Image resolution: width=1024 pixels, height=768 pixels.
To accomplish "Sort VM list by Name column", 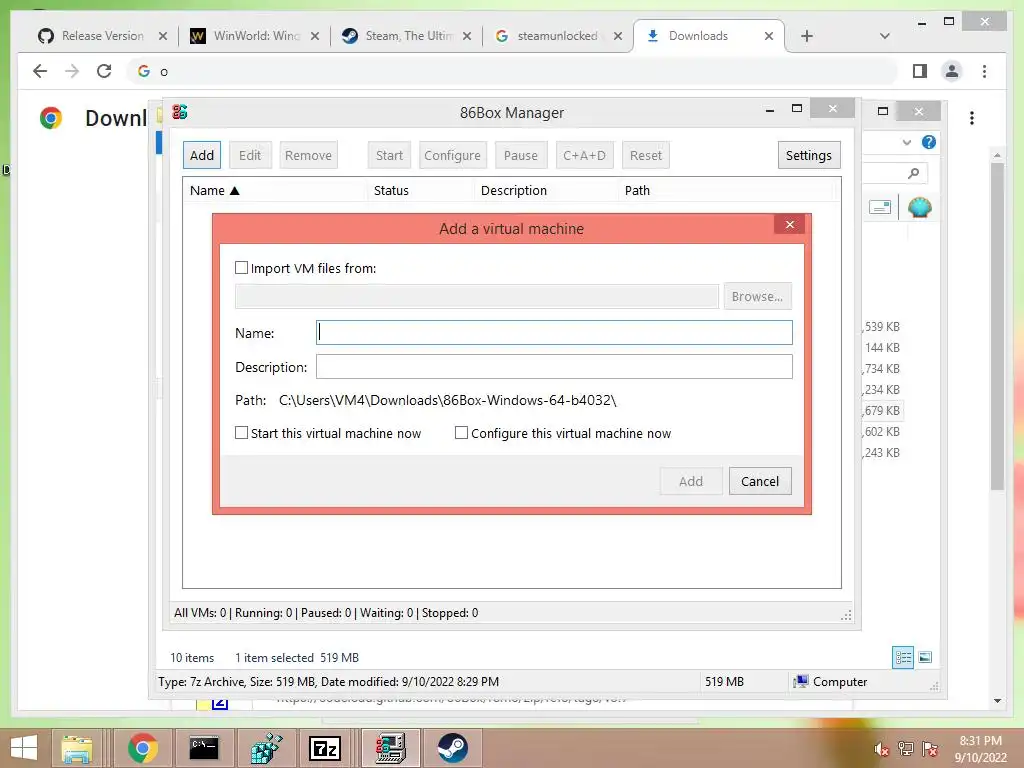I will (274, 191).
